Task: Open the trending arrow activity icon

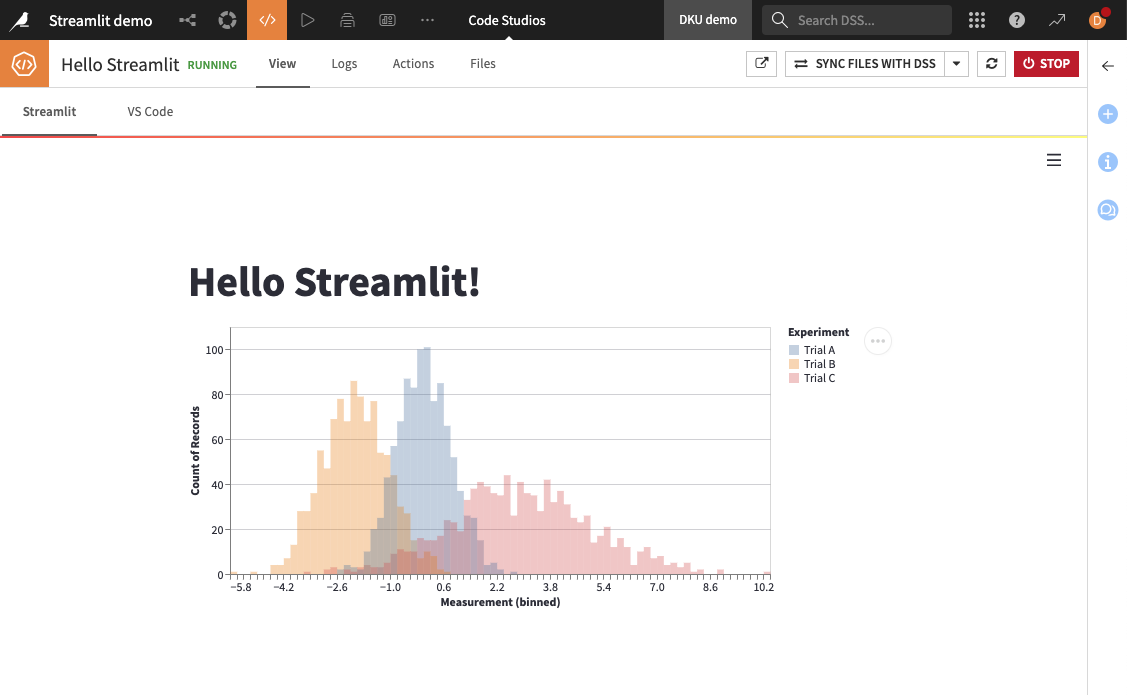Action: tap(1057, 20)
